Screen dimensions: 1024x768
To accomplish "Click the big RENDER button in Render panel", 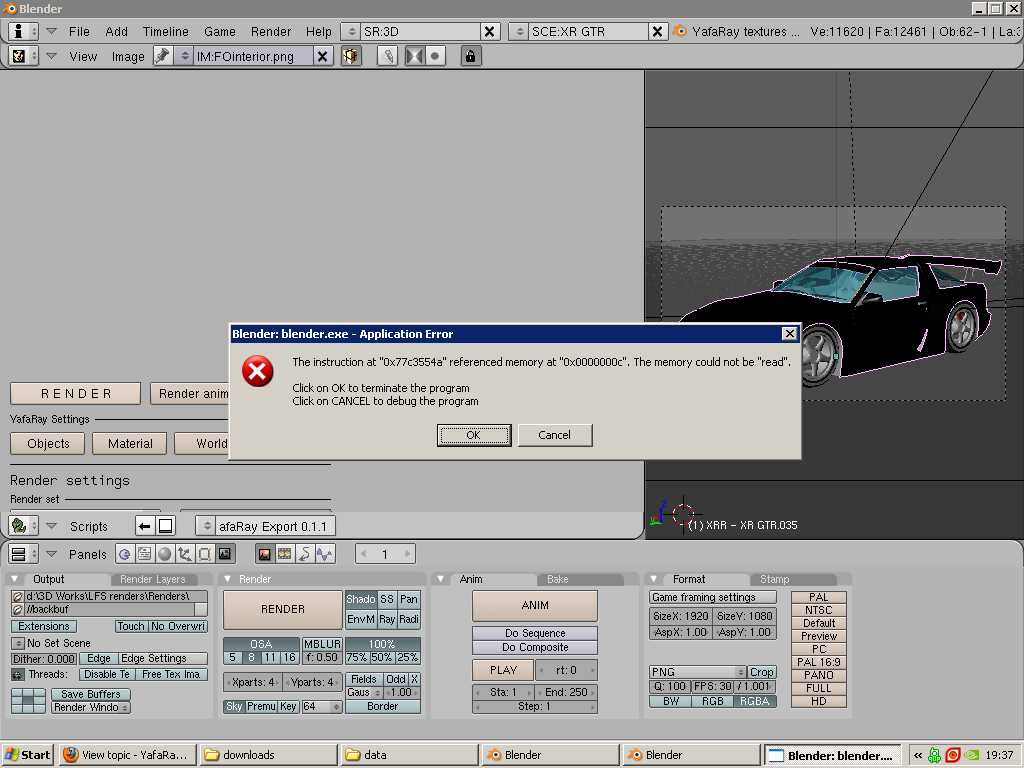I will pos(283,609).
